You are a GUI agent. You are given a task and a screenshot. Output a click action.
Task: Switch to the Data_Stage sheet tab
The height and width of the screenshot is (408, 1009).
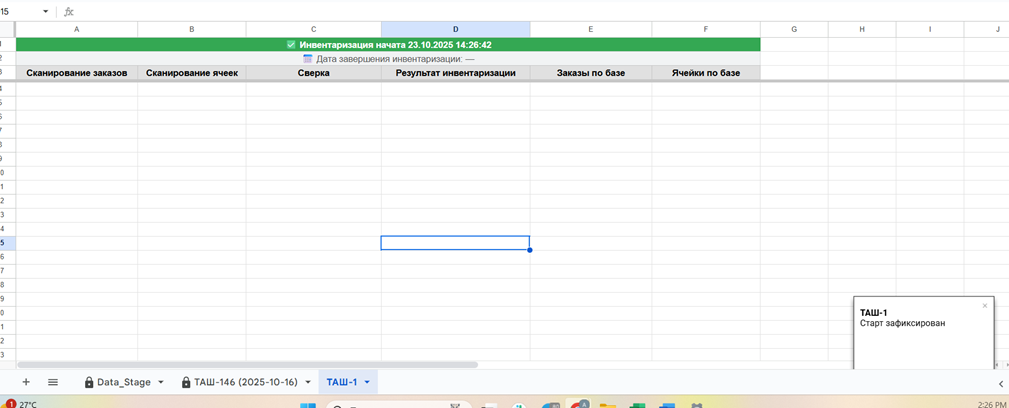124,382
